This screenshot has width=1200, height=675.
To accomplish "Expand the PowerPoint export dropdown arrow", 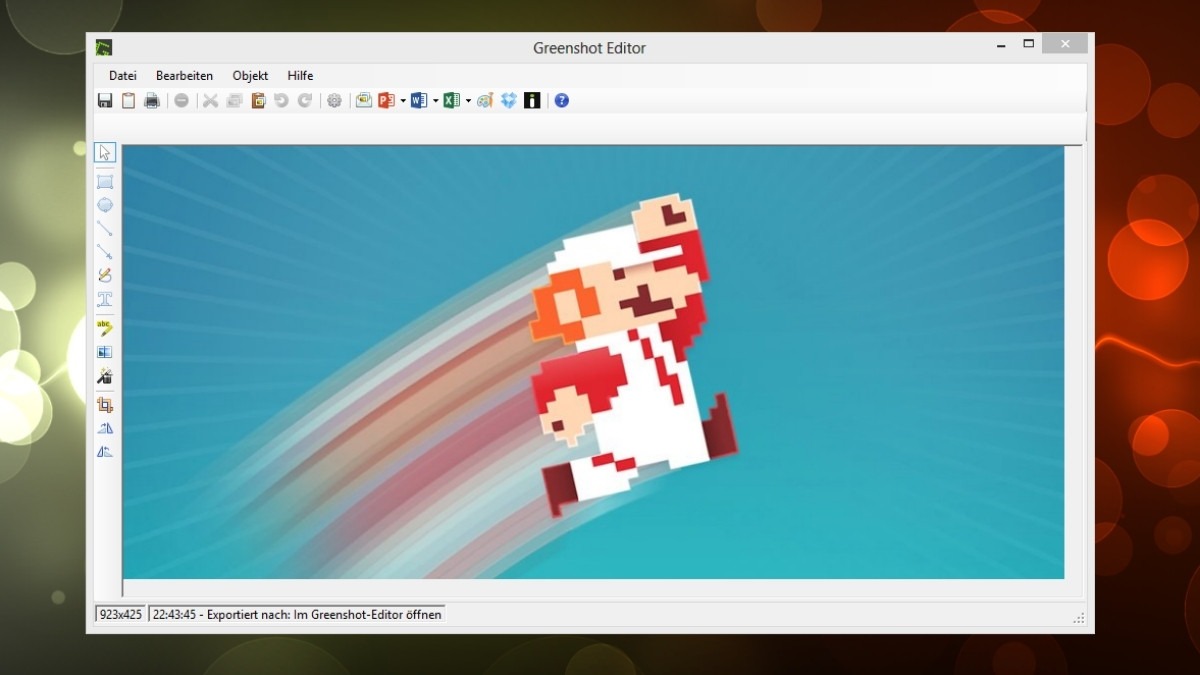I will pyautogui.click(x=403, y=101).
